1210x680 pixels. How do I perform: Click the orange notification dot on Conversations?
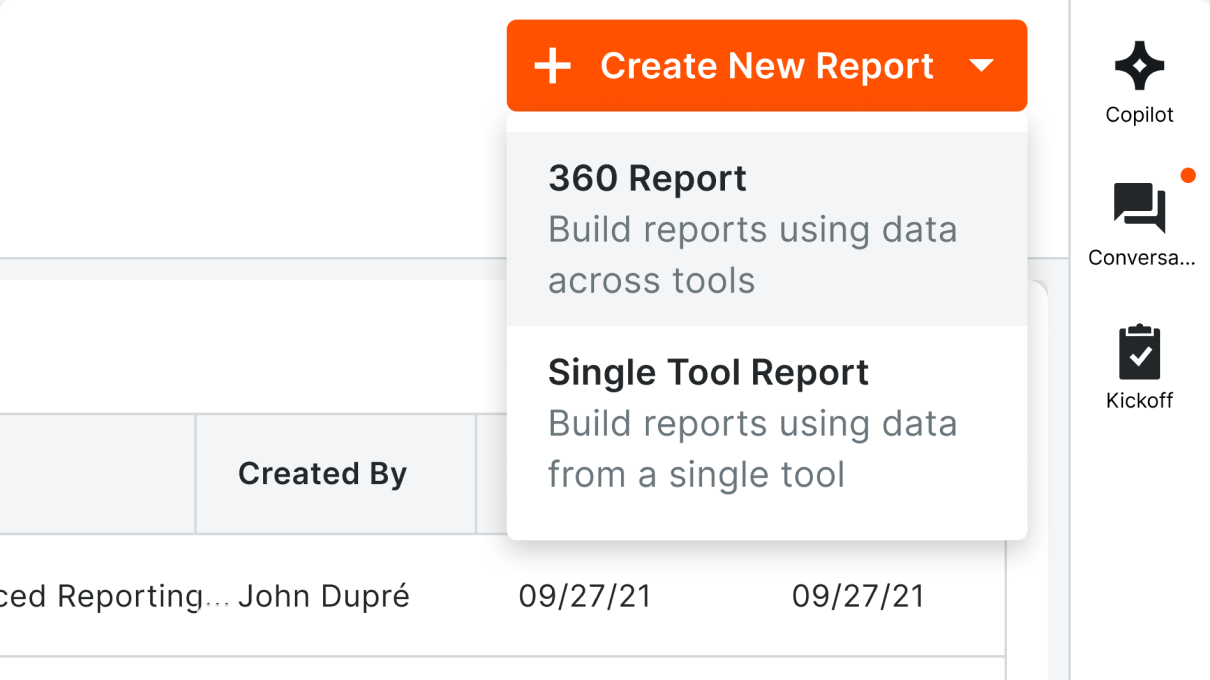1188,175
